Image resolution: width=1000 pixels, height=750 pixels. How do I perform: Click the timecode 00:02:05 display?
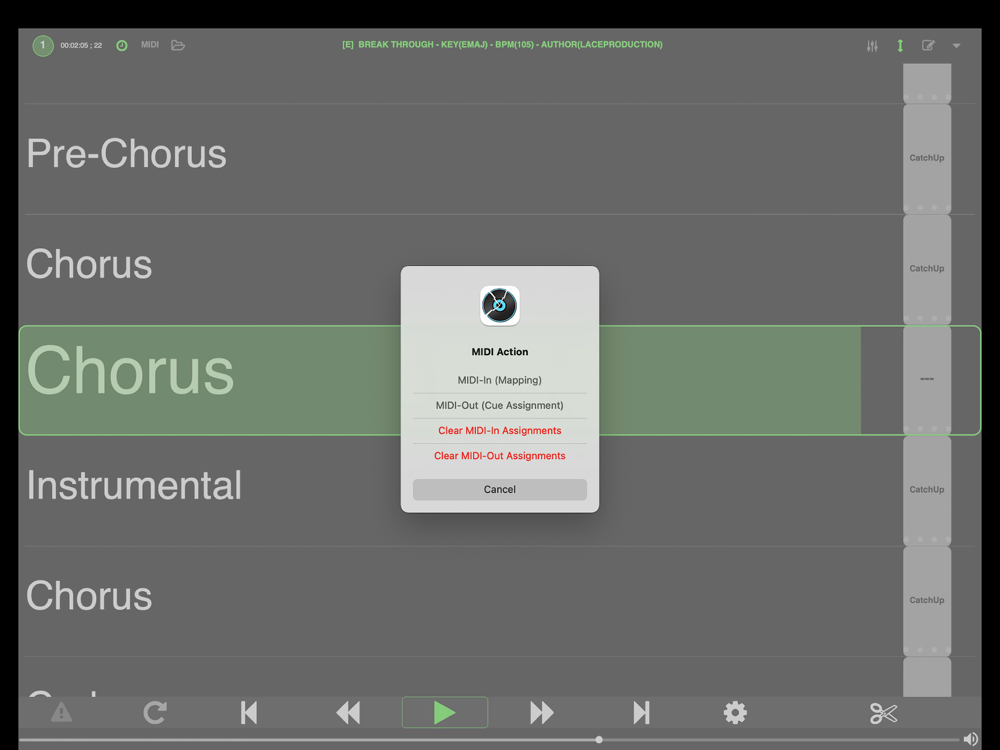[x=81, y=45]
